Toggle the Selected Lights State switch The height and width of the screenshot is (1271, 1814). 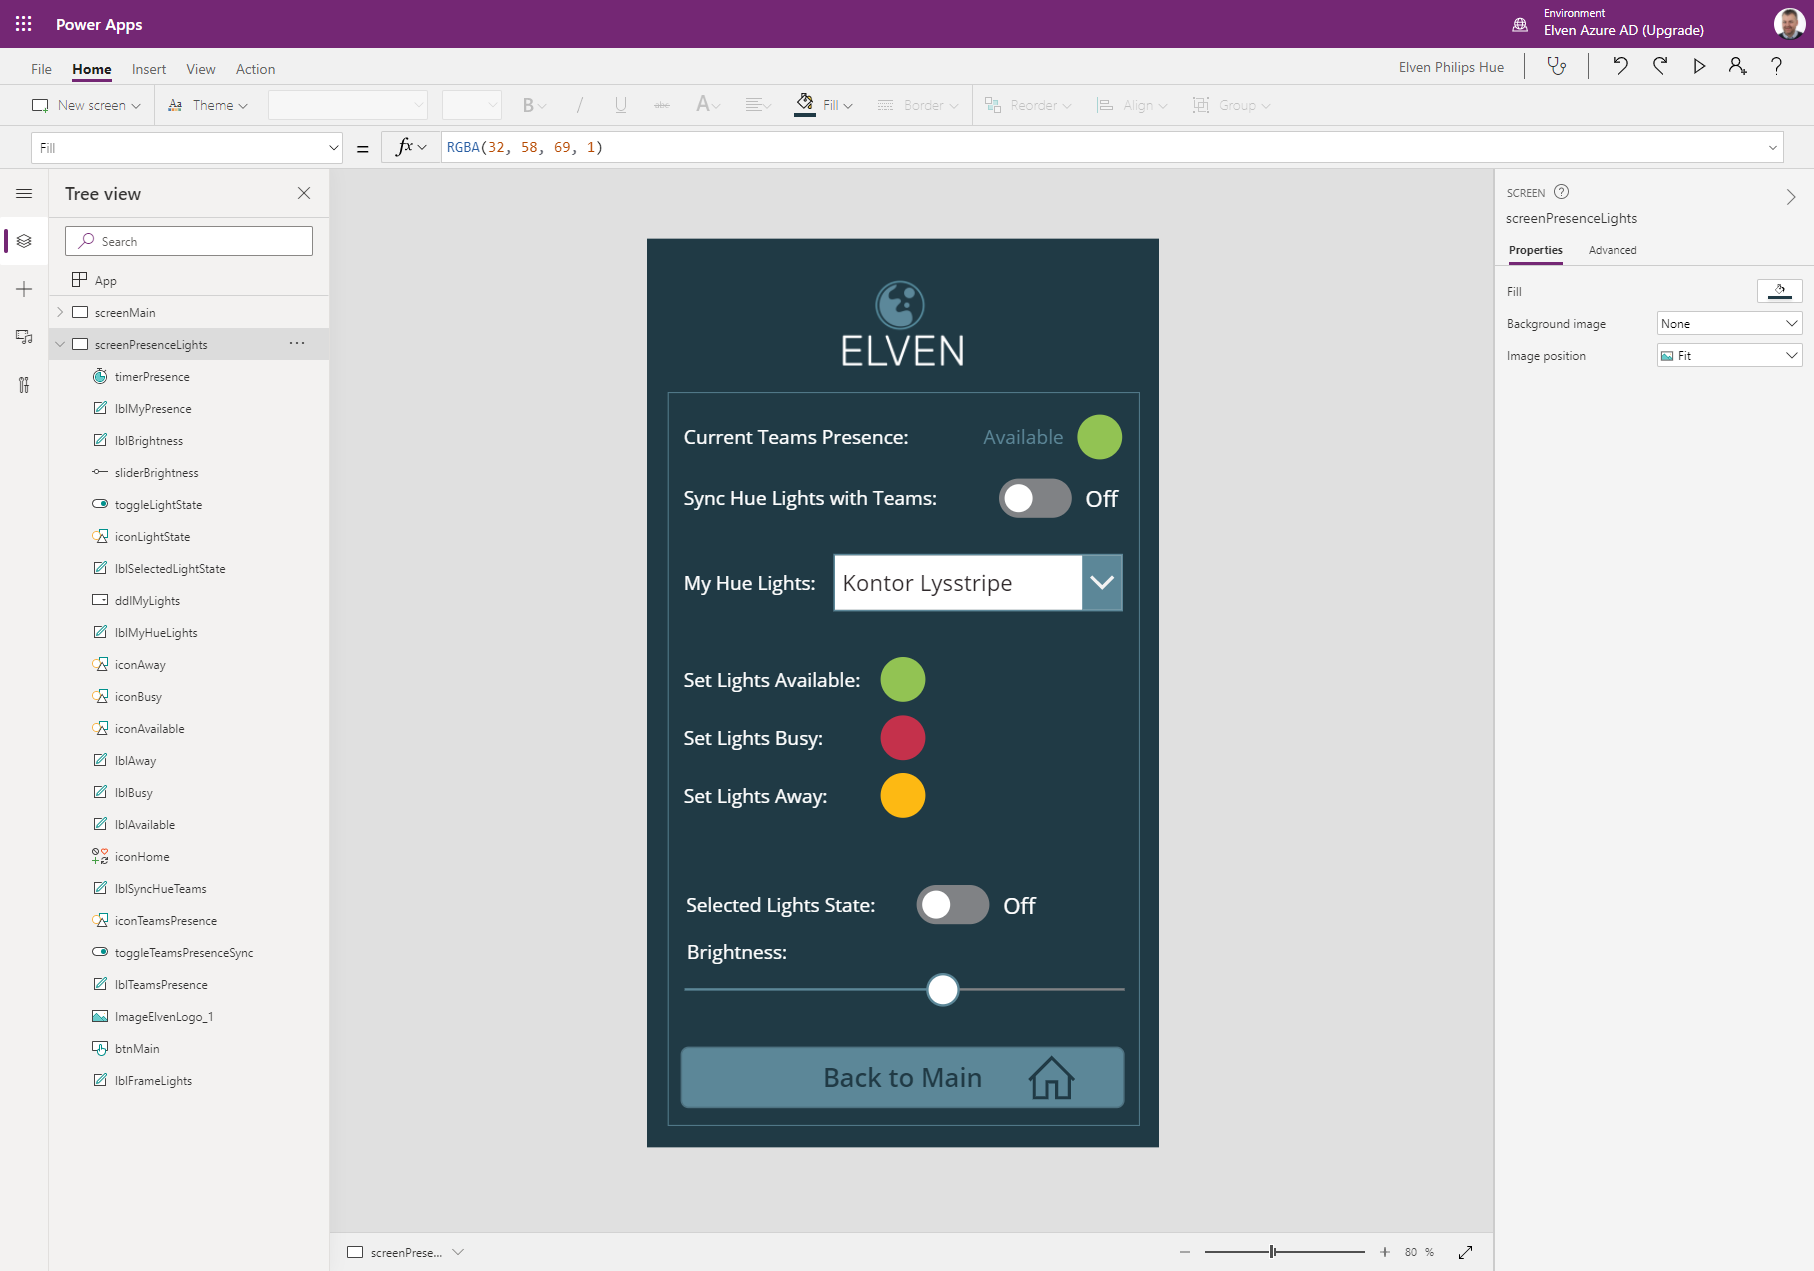[x=953, y=905]
